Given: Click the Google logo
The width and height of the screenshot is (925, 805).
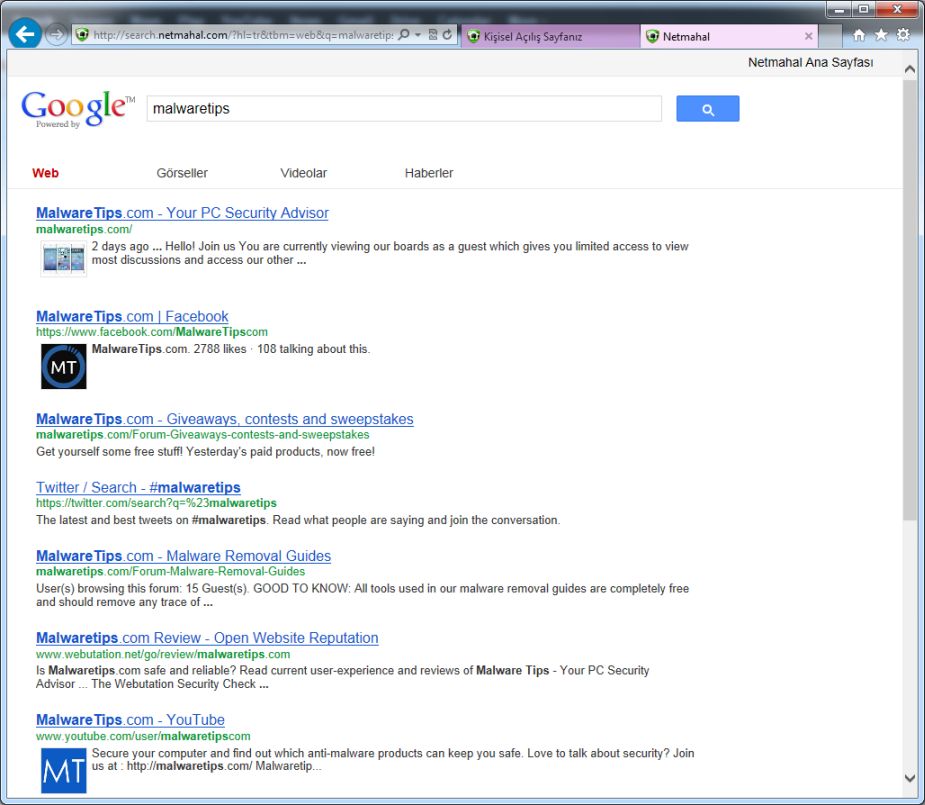Looking at the screenshot, I should 78,109.
